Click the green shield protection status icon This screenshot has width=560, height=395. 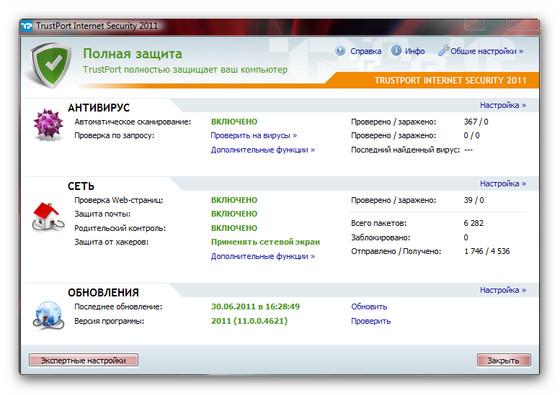[50, 65]
